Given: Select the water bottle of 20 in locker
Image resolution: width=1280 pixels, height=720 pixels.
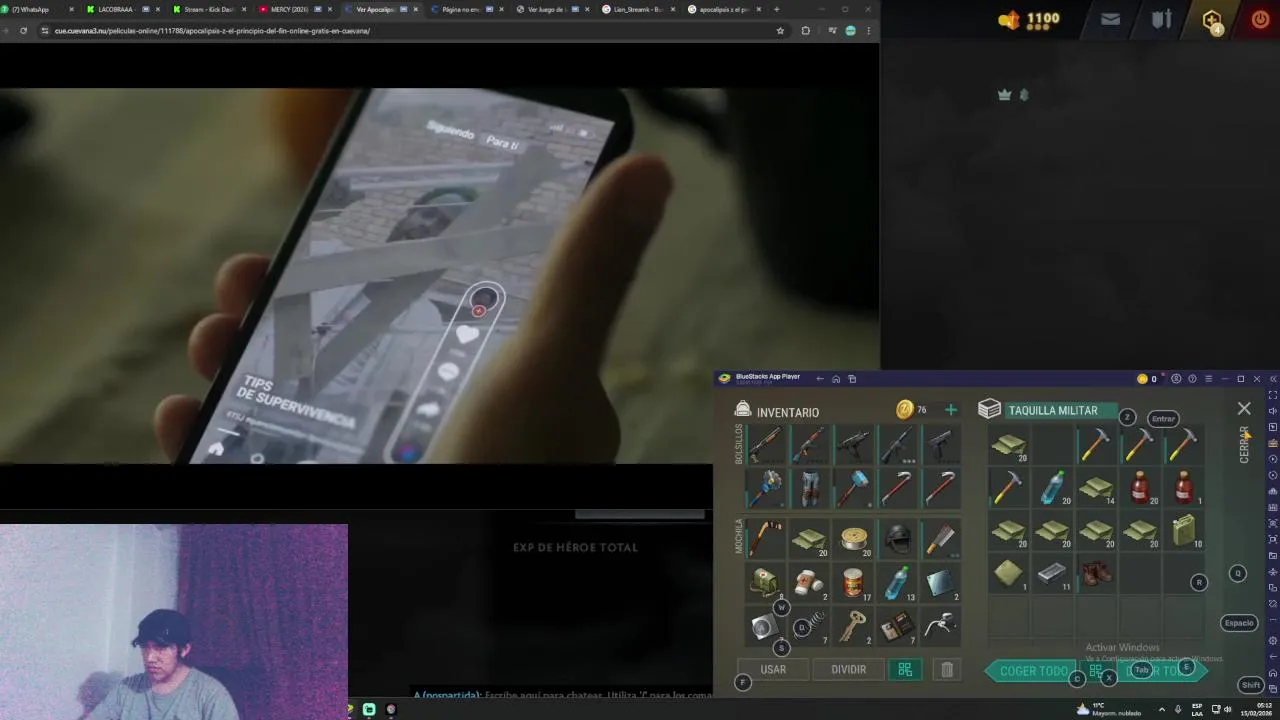Looking at the screenshot, I should [x=1052, y=488].
